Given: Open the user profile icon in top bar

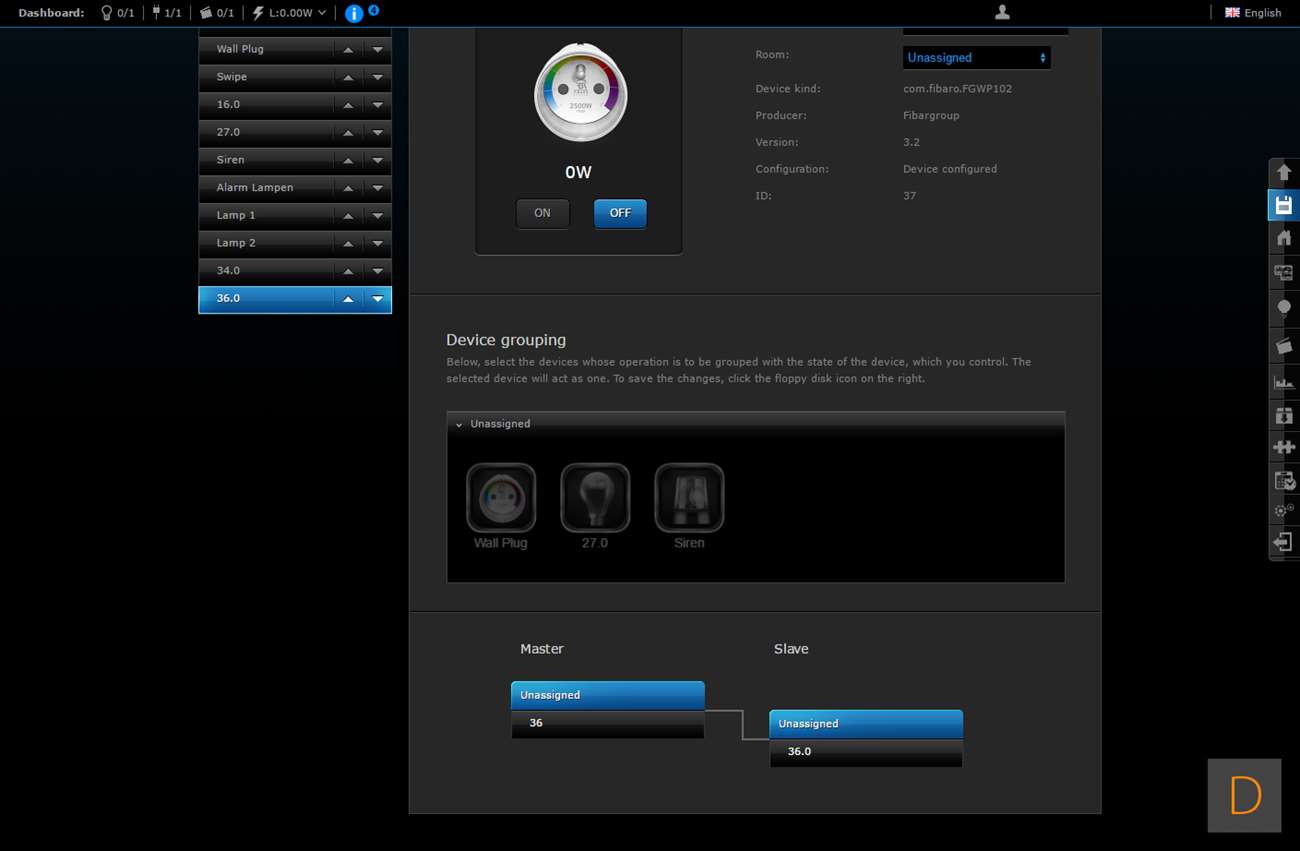Looking at the screenshot, I should 1002,12.
